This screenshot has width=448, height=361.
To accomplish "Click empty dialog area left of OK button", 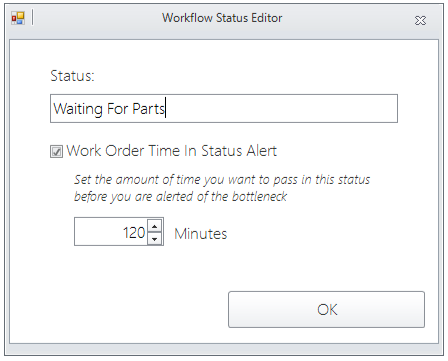I will coord(118,310).
